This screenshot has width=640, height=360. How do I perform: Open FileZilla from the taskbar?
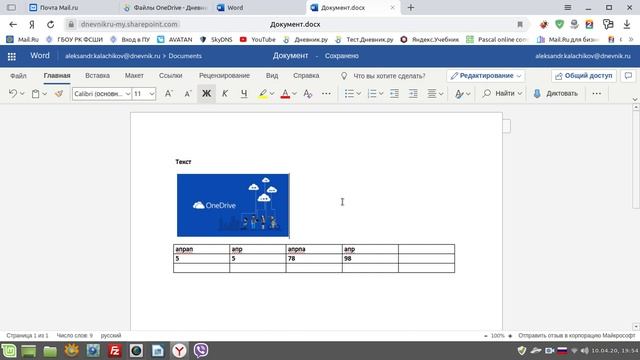pyautogui.click(x=115, y=351)
